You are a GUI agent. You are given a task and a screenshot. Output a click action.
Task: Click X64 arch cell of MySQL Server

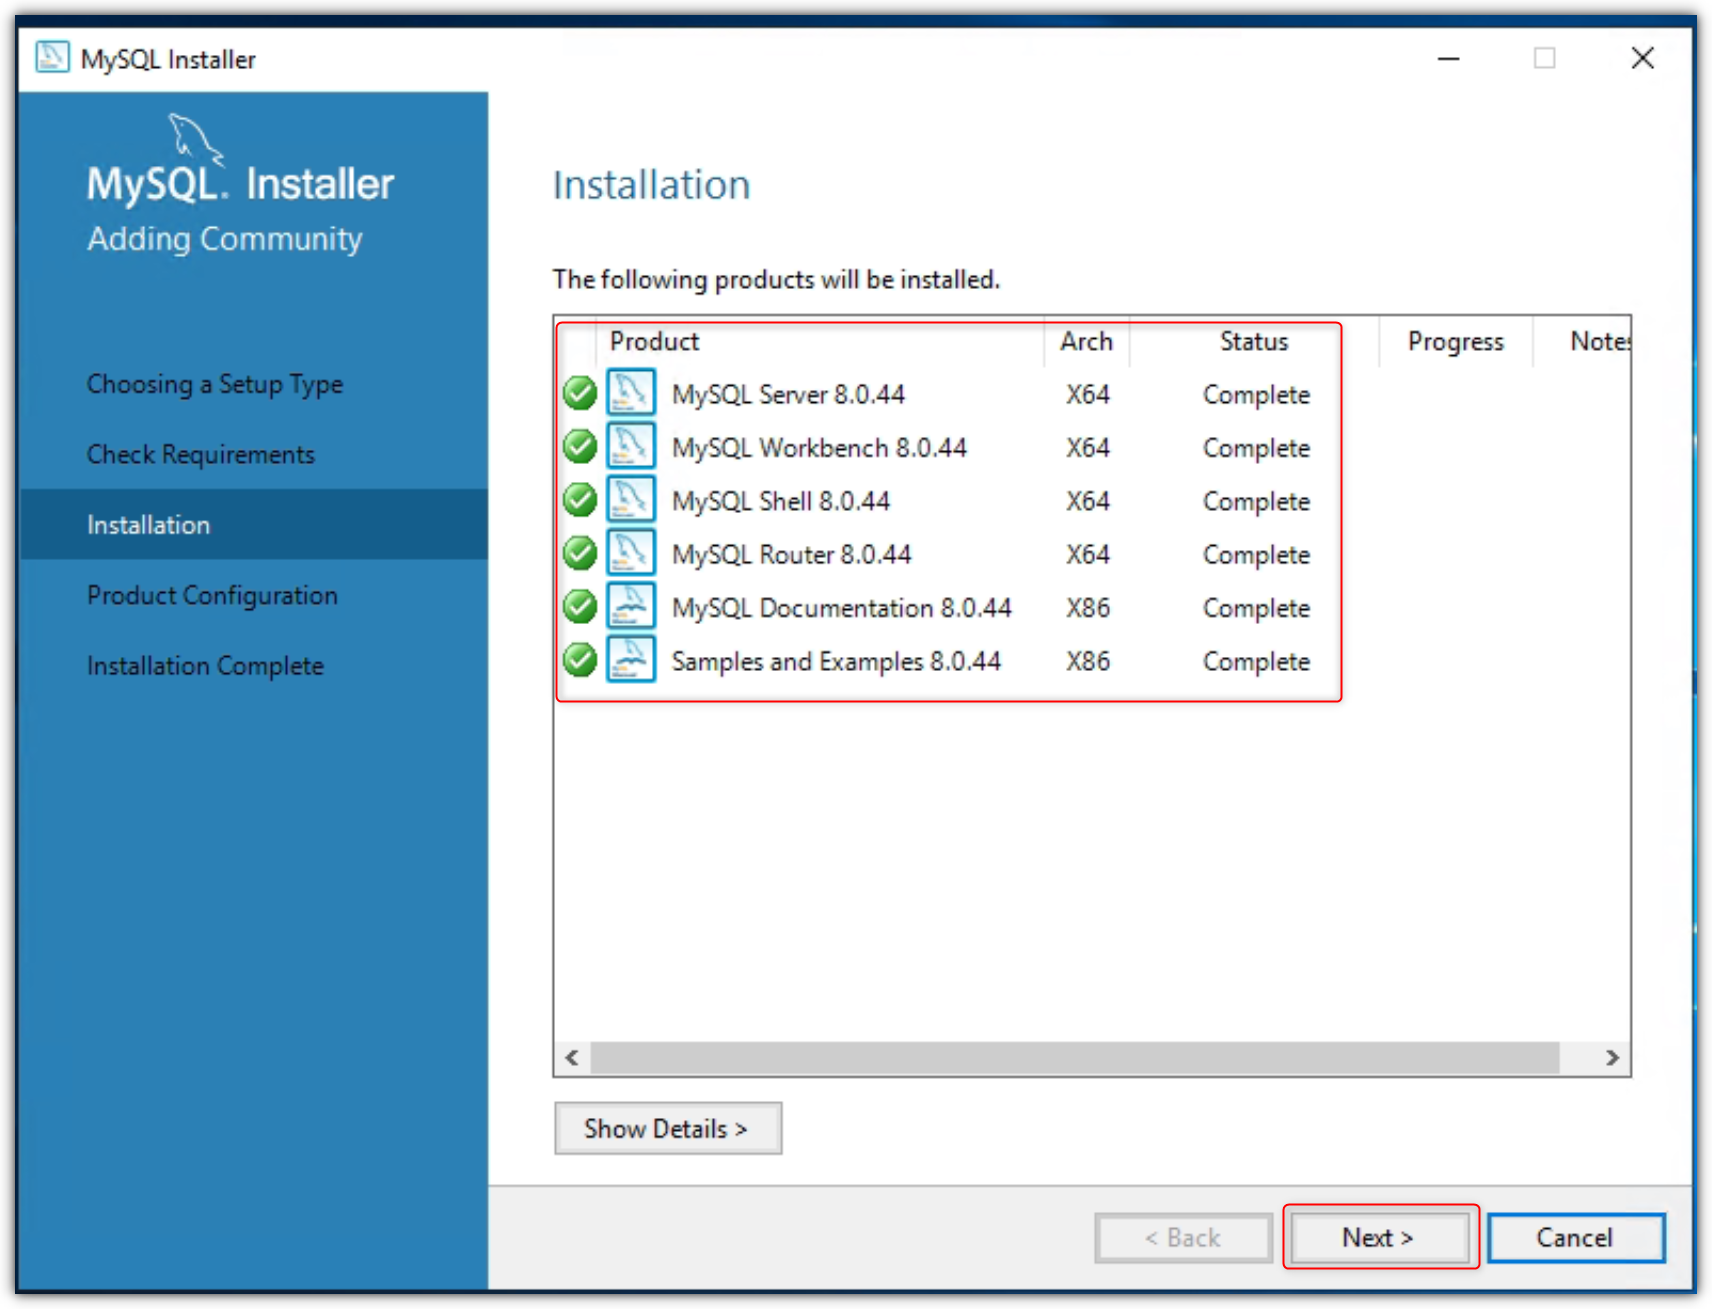pyautogui.click(x=1088, y=394)
